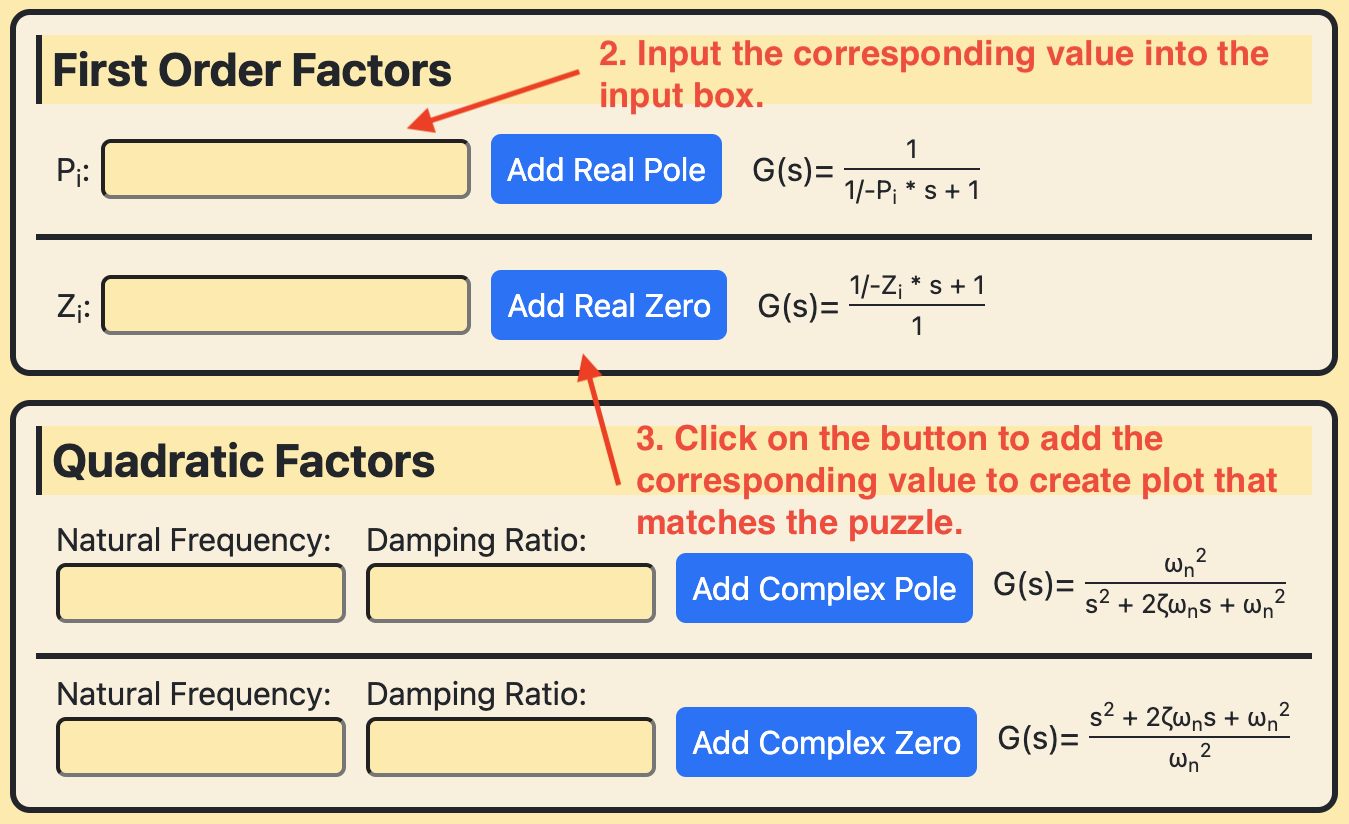
Task: Click the complex zero G(s) formula
Action: click(1144, 742)
